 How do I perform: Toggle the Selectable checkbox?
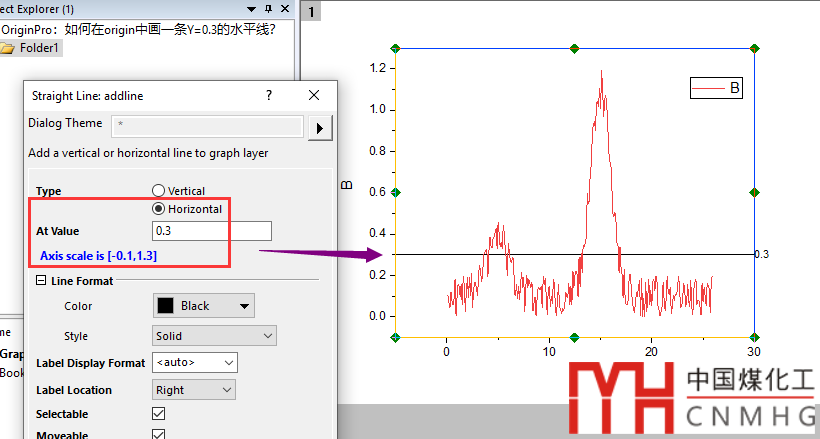point(158,414)
